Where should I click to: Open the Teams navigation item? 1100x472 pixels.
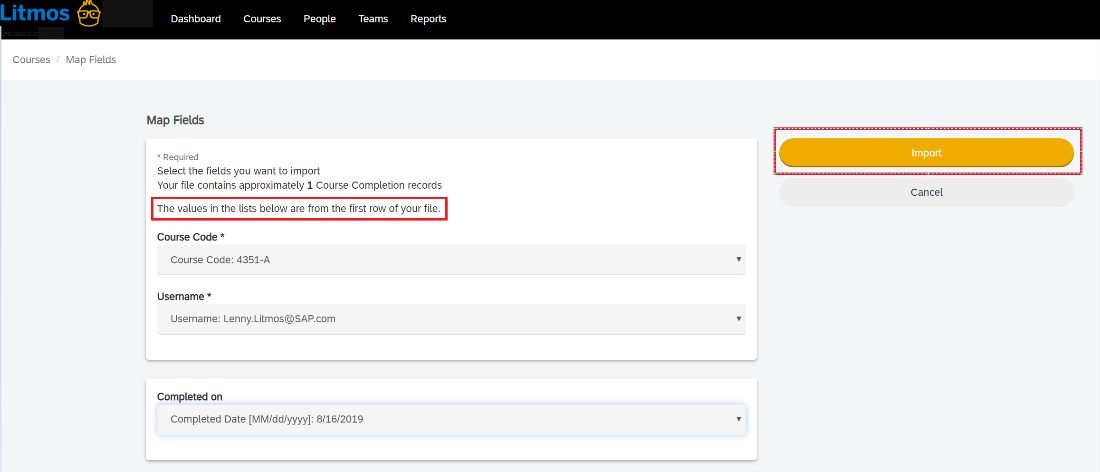coord(373,19)
